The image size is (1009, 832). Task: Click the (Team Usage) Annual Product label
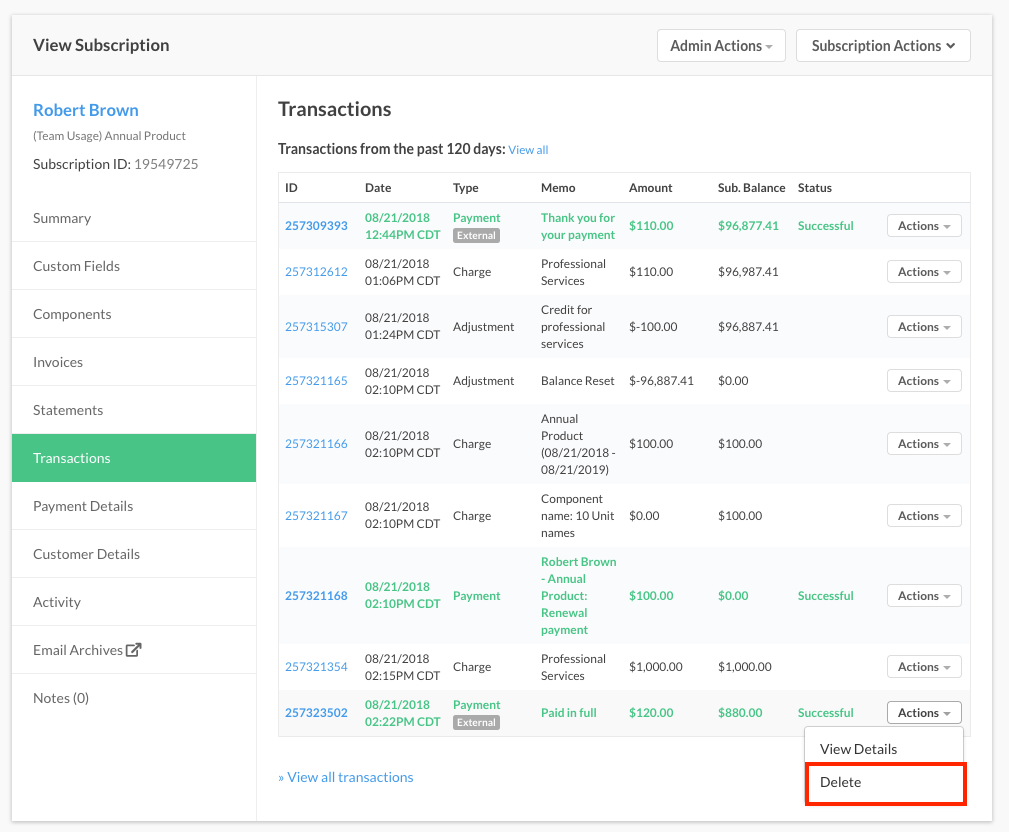(x=109, y=136)
